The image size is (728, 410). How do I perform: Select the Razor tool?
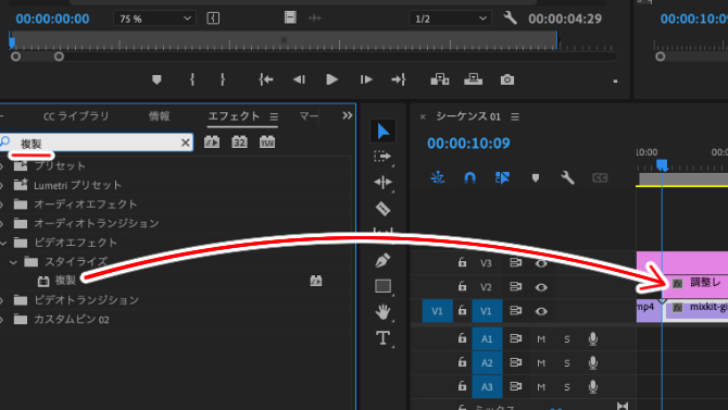click(x=383, y=208)
